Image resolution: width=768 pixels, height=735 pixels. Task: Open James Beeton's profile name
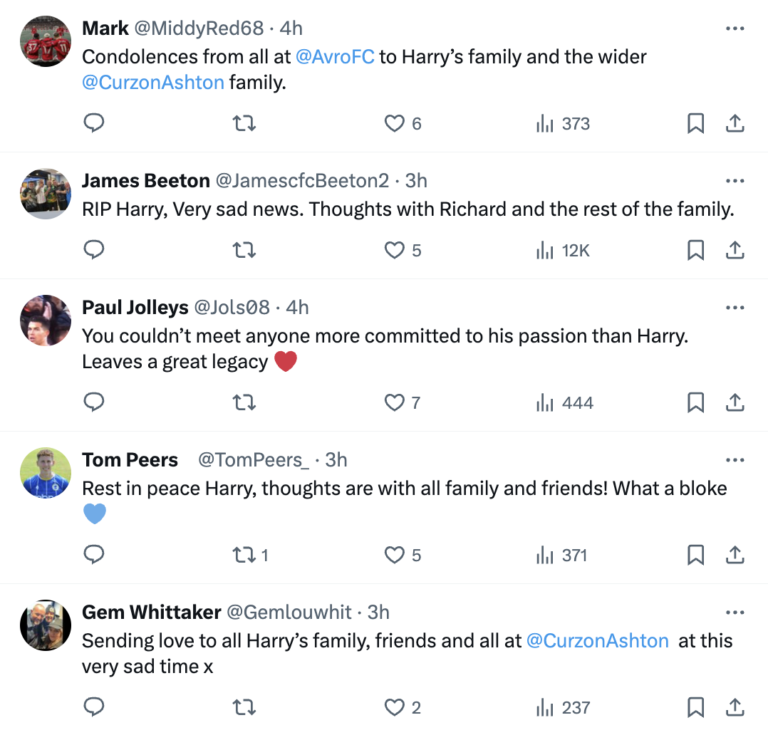145,181
